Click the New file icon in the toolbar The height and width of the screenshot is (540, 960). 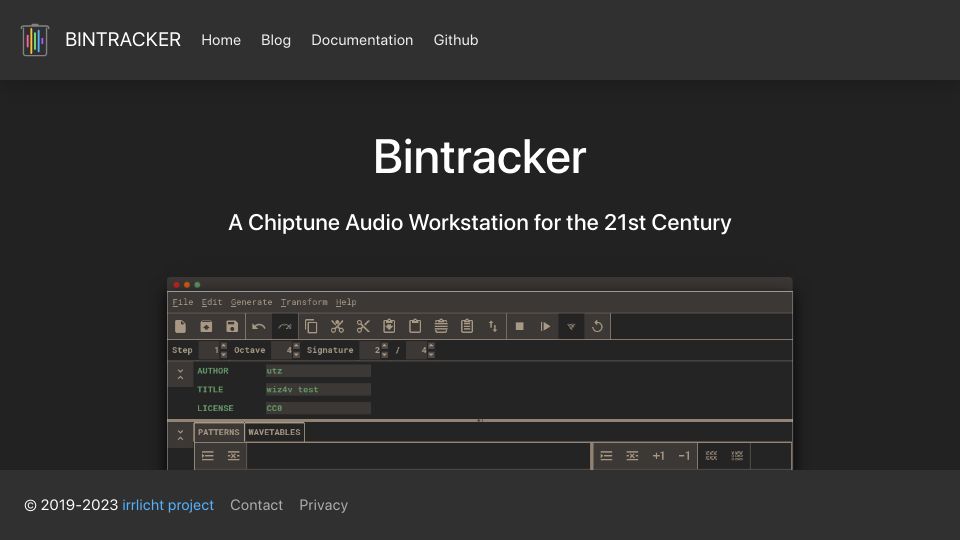point(181,326)
